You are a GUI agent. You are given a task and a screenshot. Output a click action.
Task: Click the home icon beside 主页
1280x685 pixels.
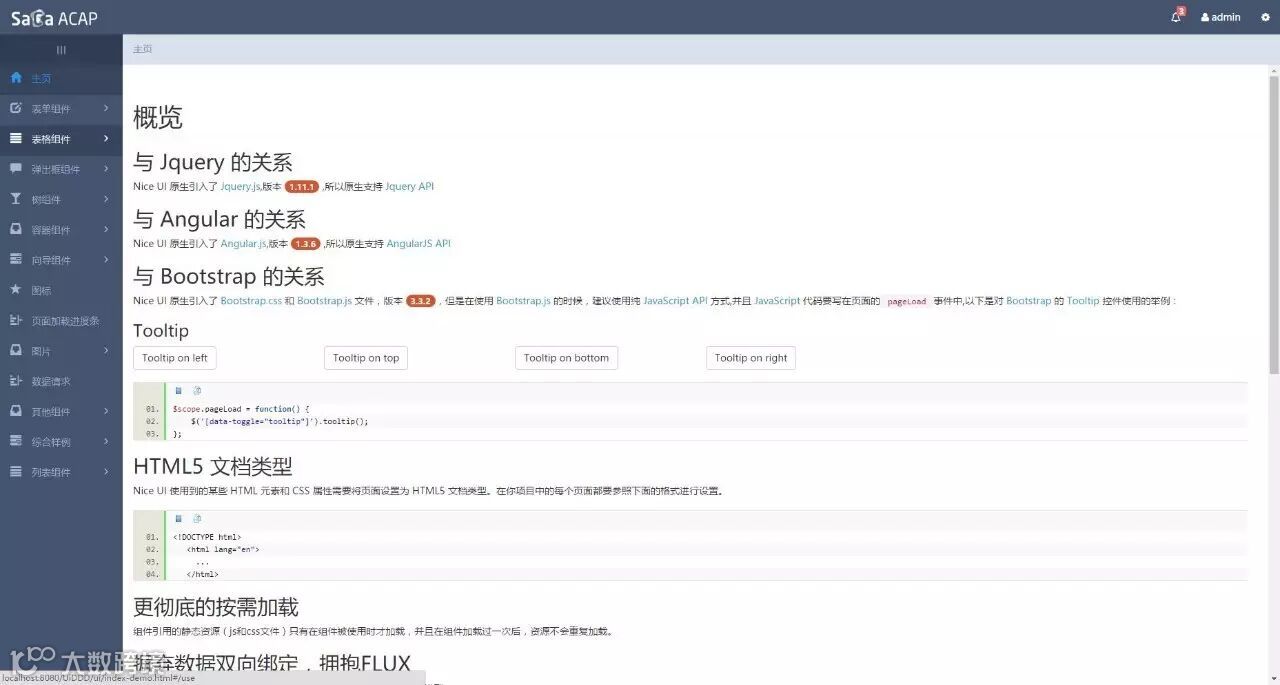point(16,78)
